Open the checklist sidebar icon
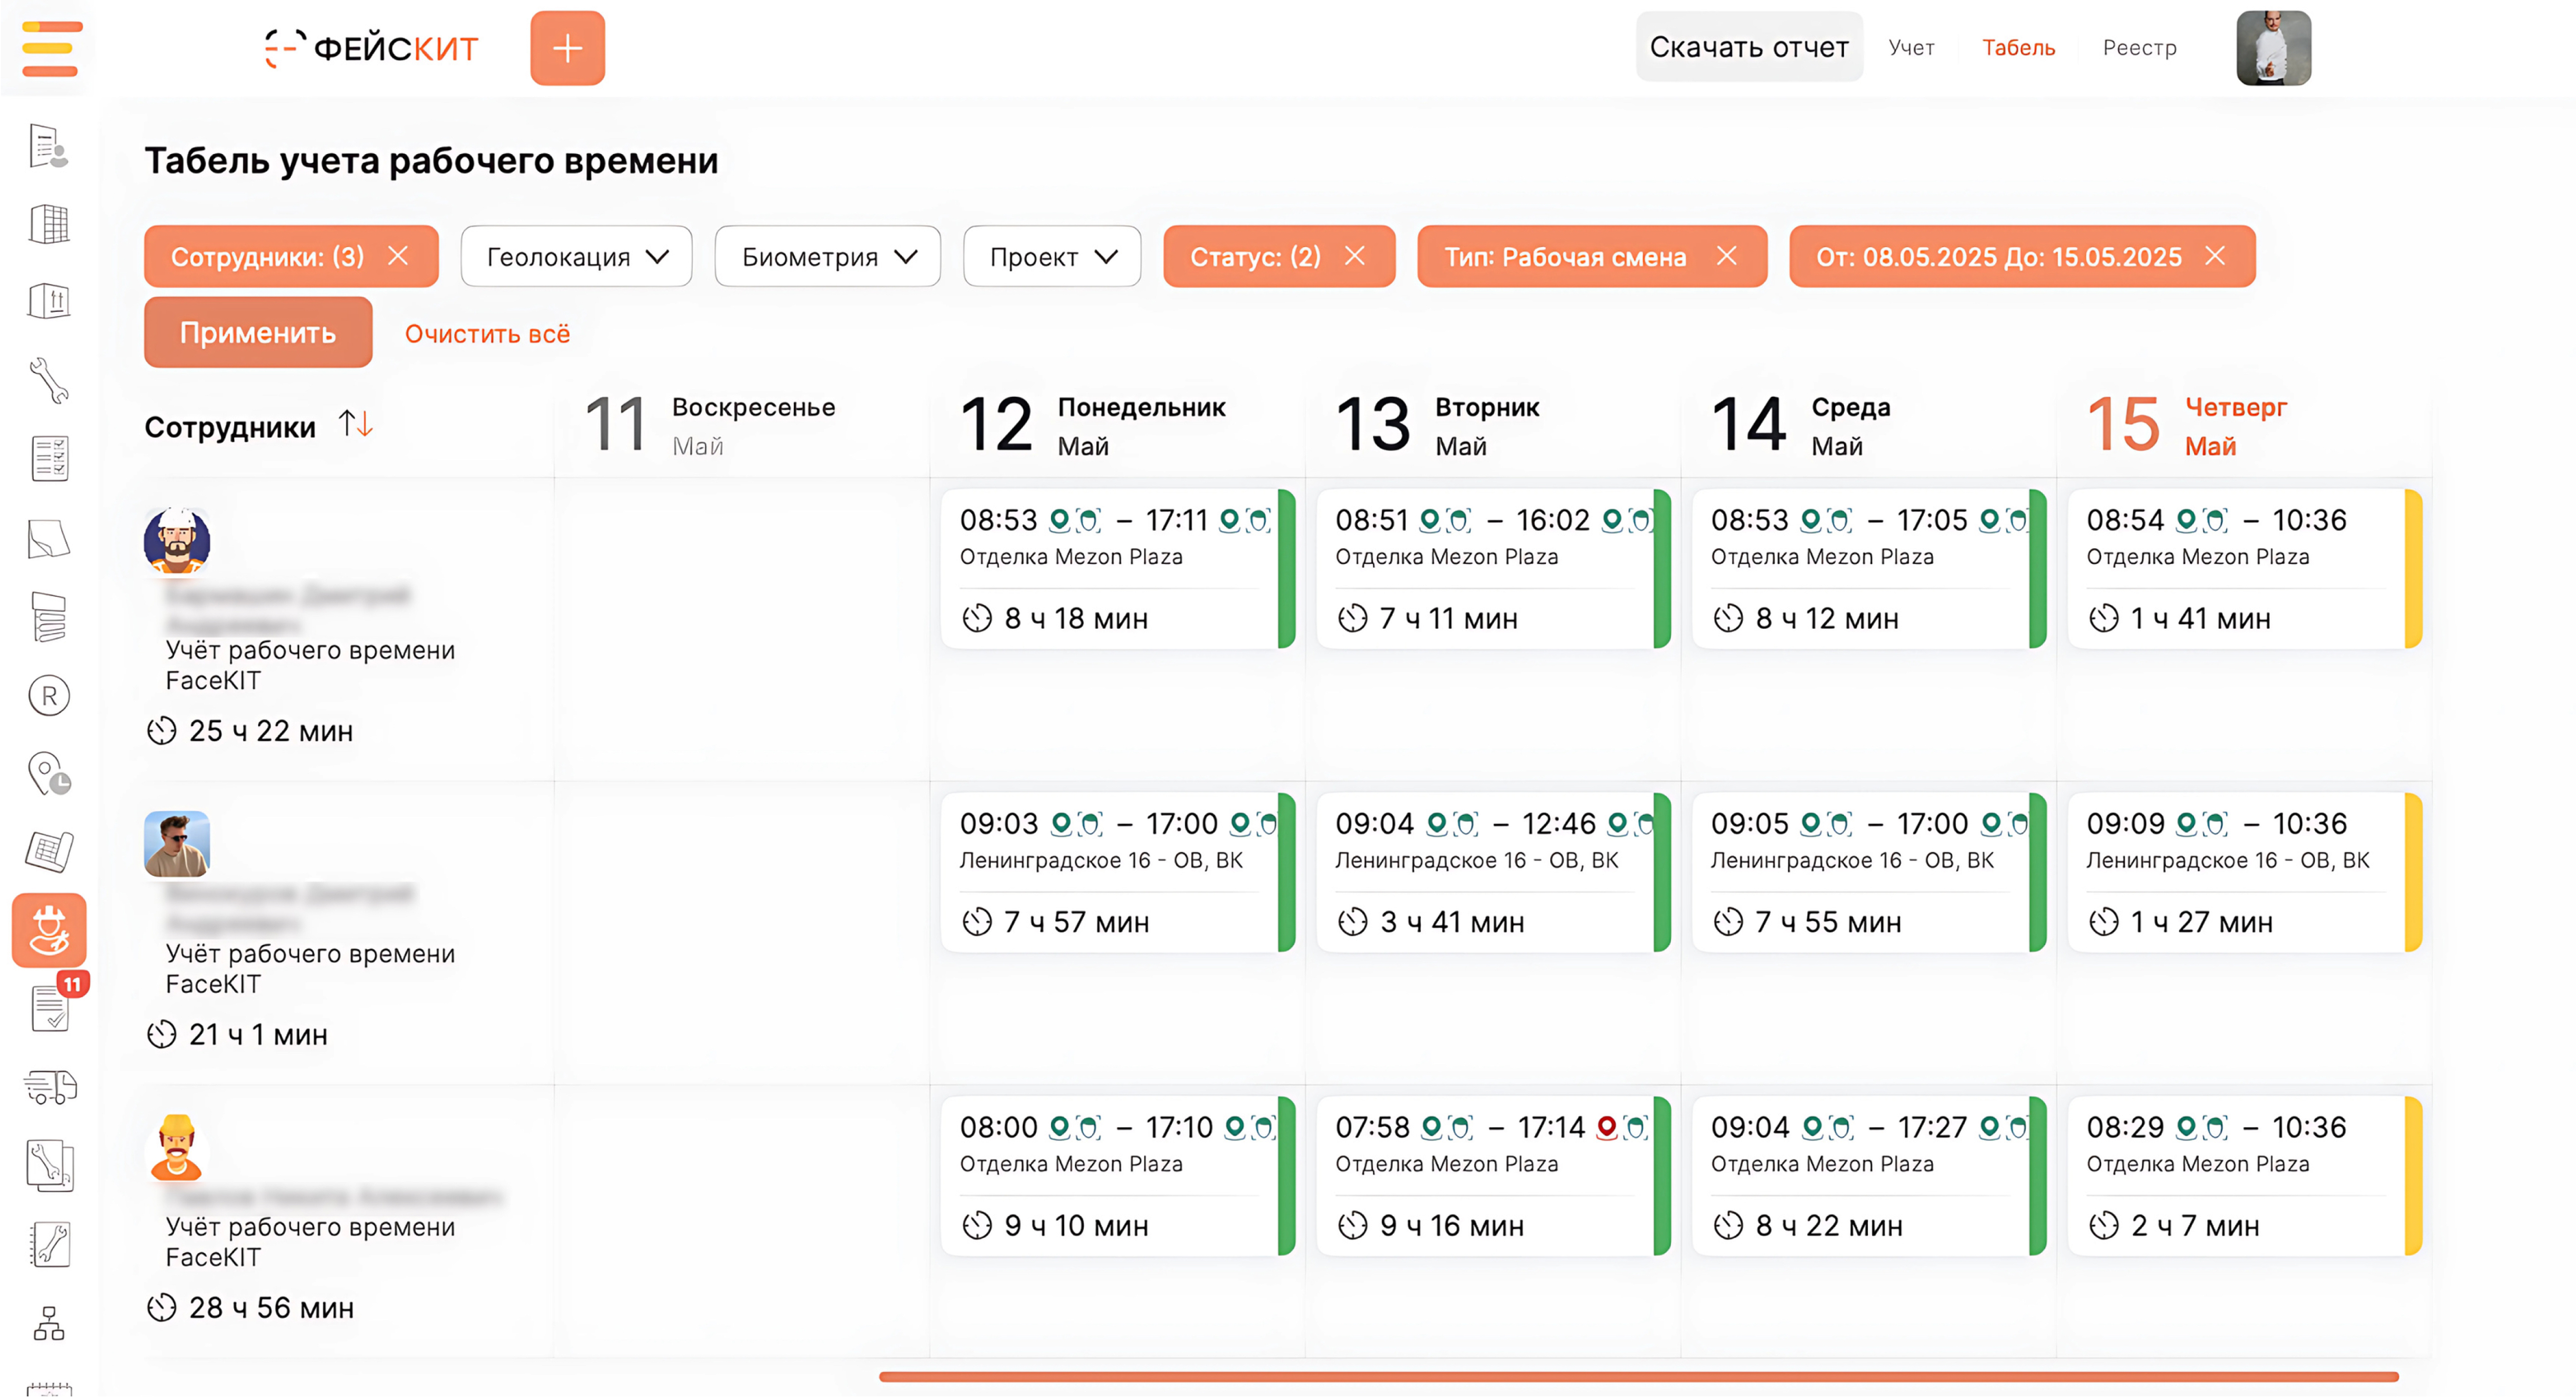 [x=49, y=459]
